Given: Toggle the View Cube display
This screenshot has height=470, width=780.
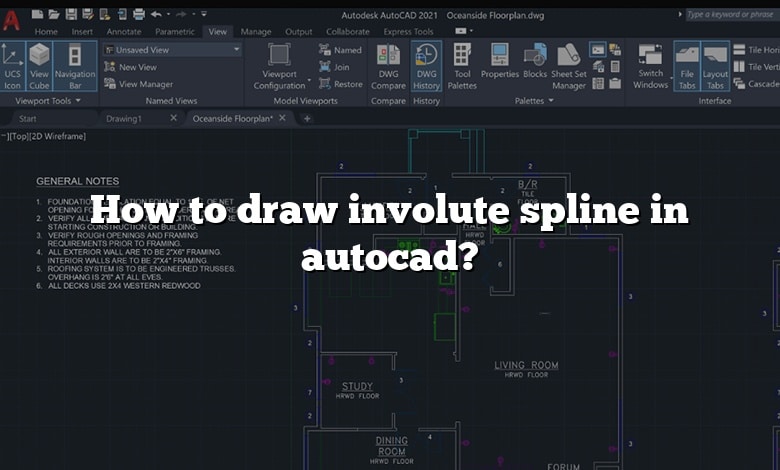Looking at the screenshot, I should pyautogui.click(x=39, y=66).
